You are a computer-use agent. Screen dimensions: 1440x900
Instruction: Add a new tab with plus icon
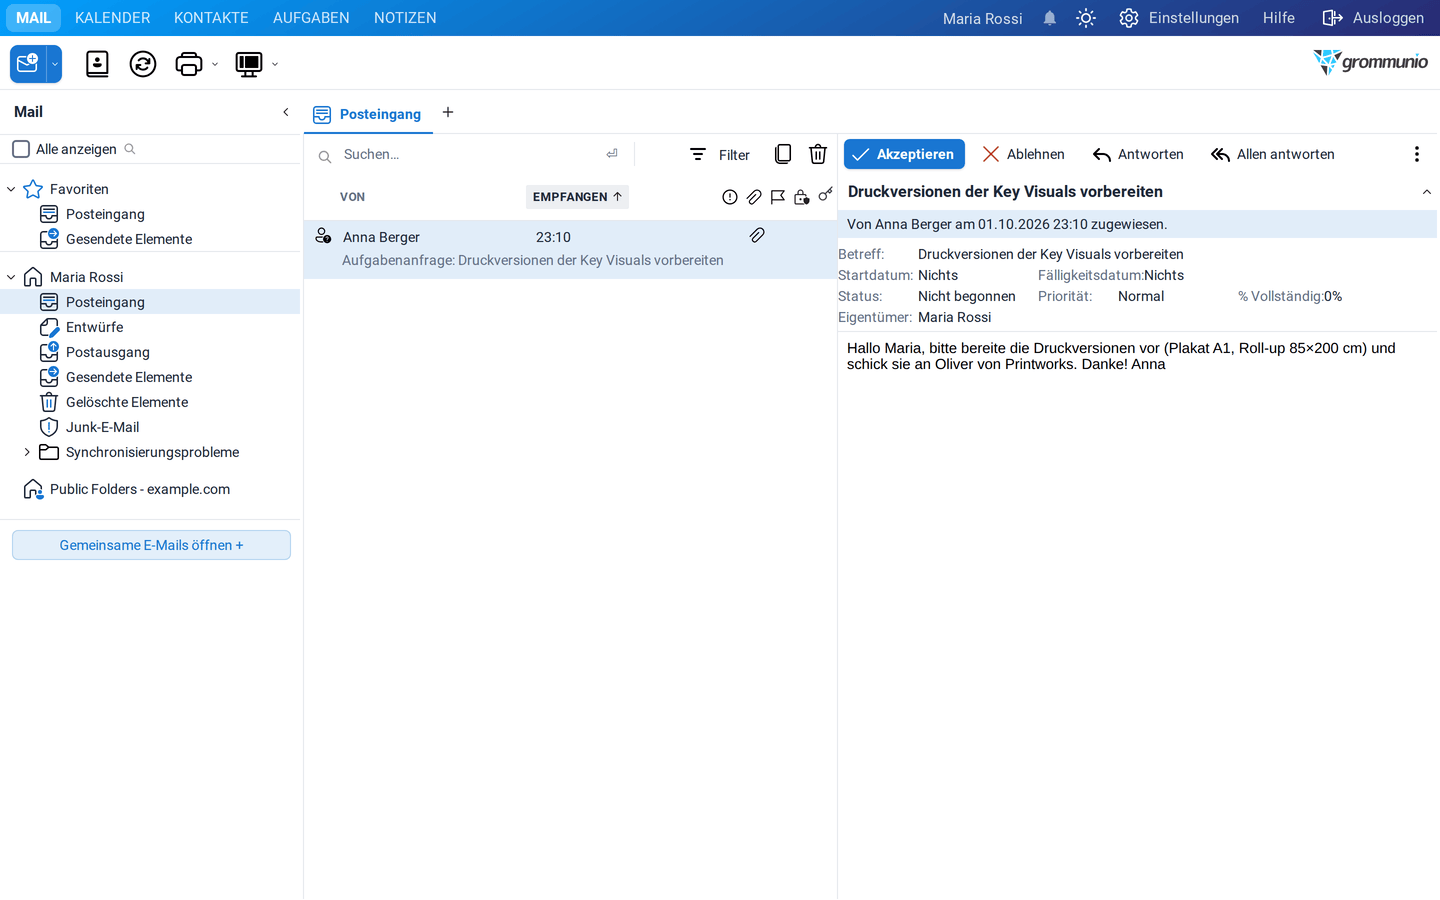(448, 112)
